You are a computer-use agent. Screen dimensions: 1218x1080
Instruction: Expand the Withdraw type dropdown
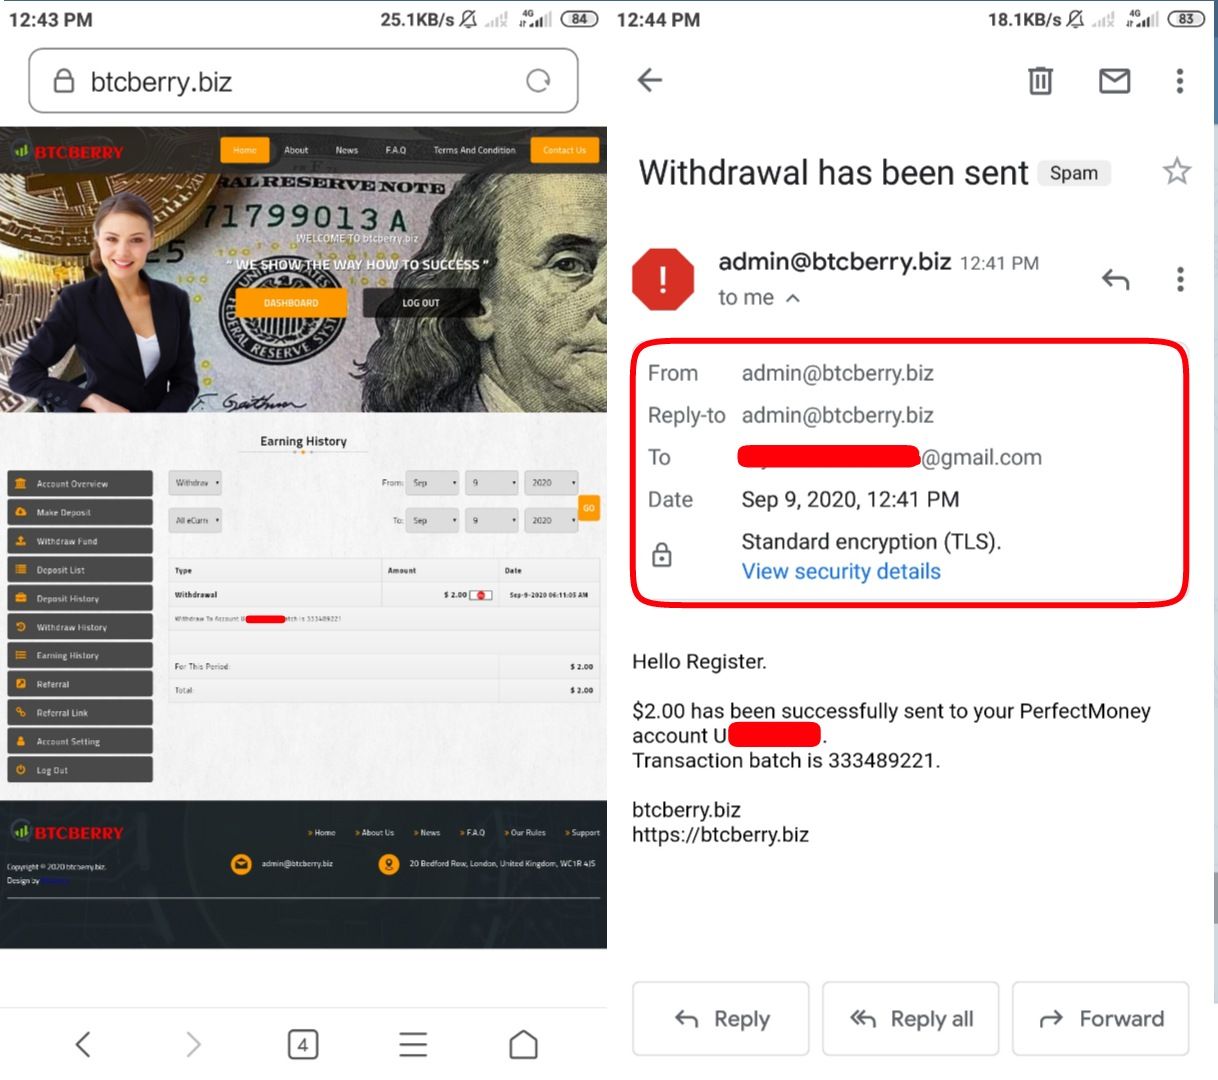tap(195, 483)
